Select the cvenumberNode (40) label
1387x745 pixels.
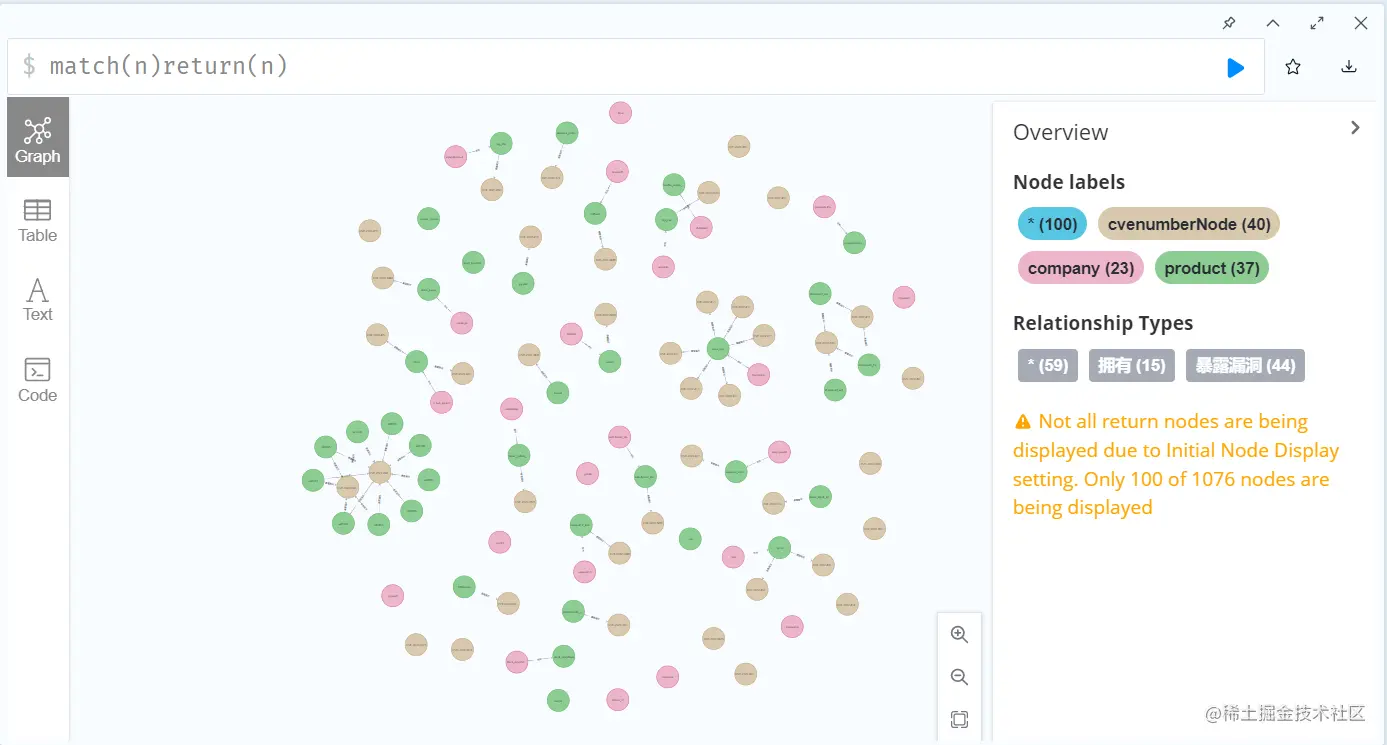pos(1189,224)
